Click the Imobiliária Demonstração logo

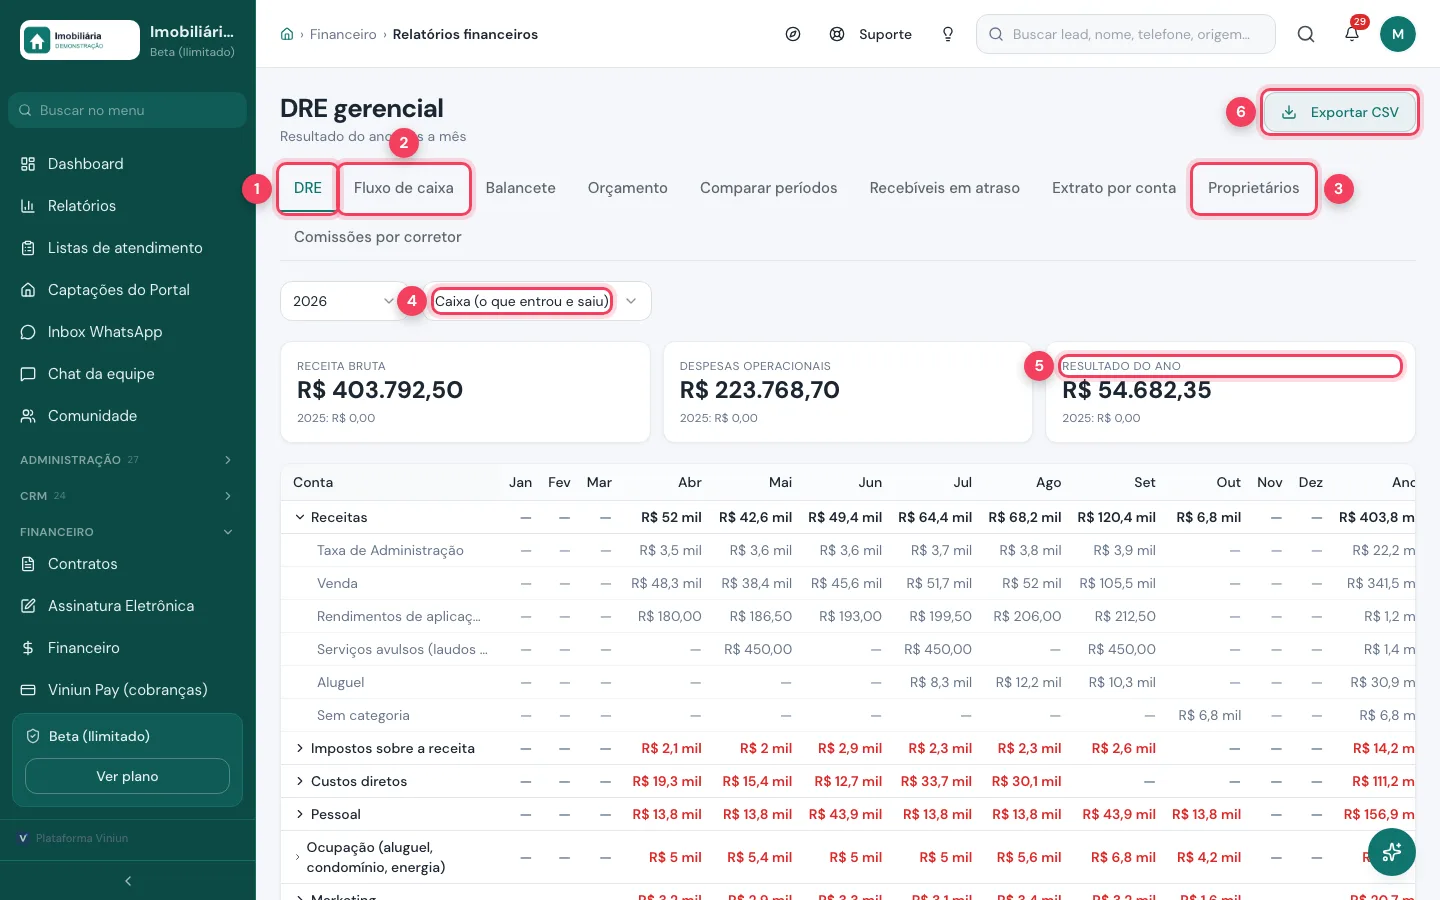80,40
